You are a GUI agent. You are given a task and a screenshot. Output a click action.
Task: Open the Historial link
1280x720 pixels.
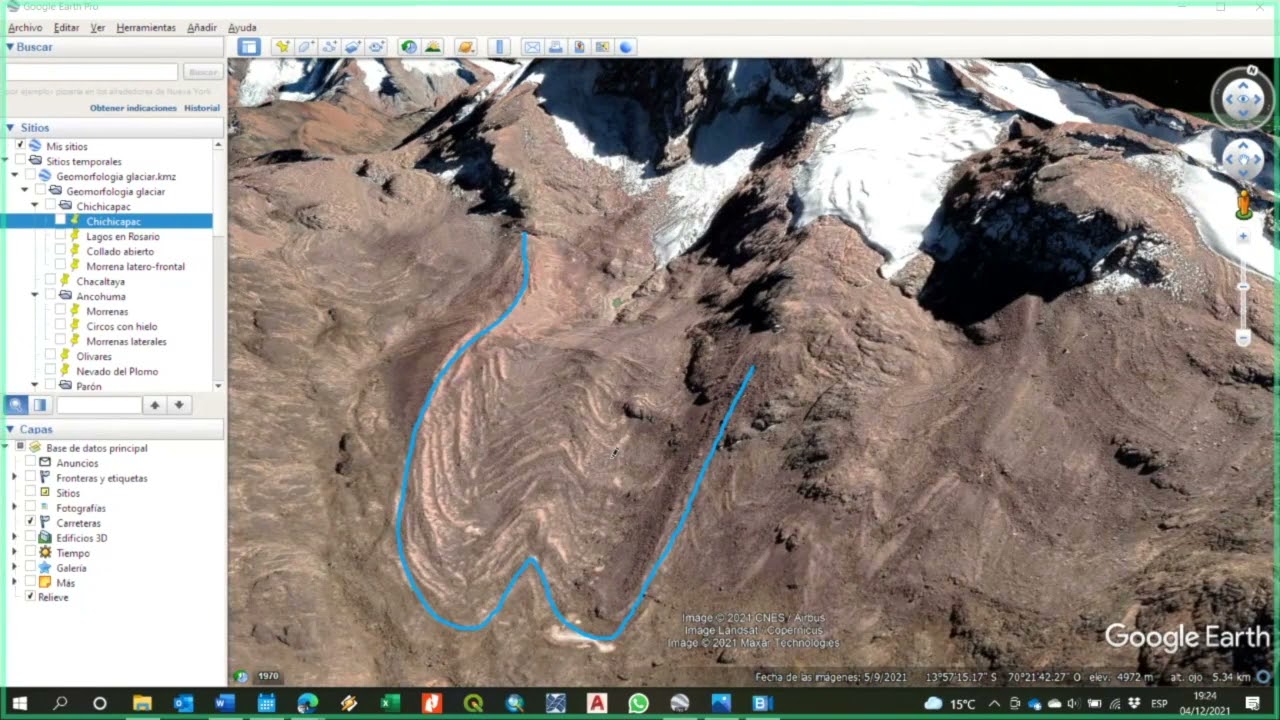[x=202, y=108]
